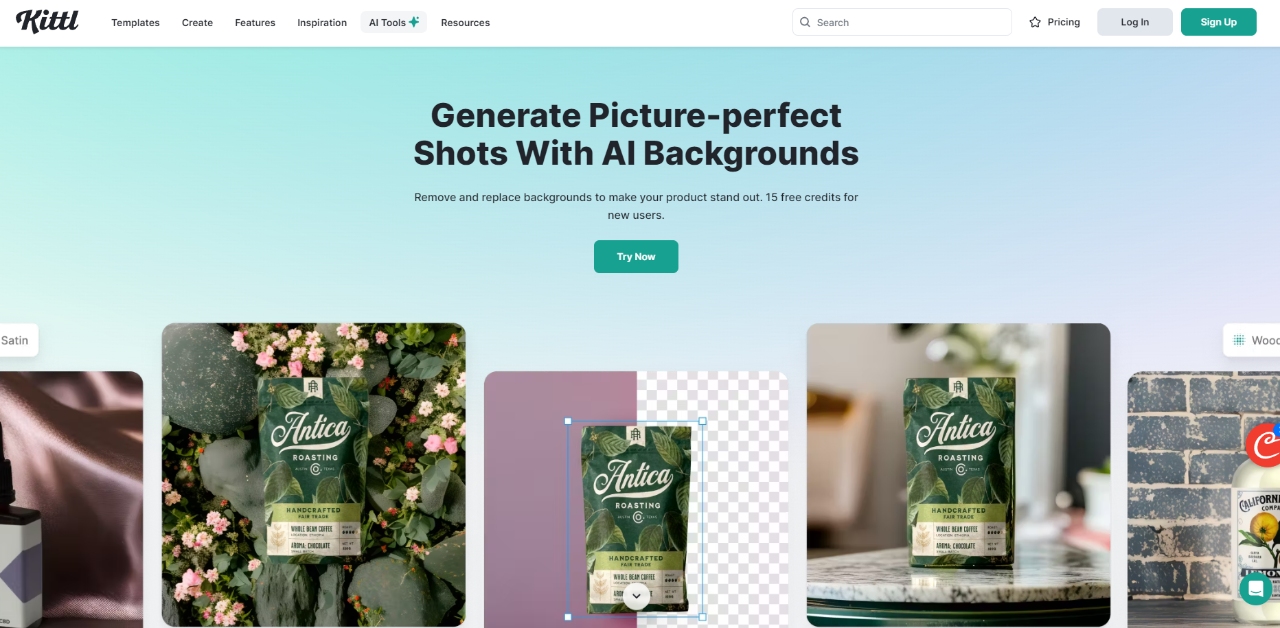
Task: Click the top-left selection handle on coffee bag
Action: (x=568, y=421)
